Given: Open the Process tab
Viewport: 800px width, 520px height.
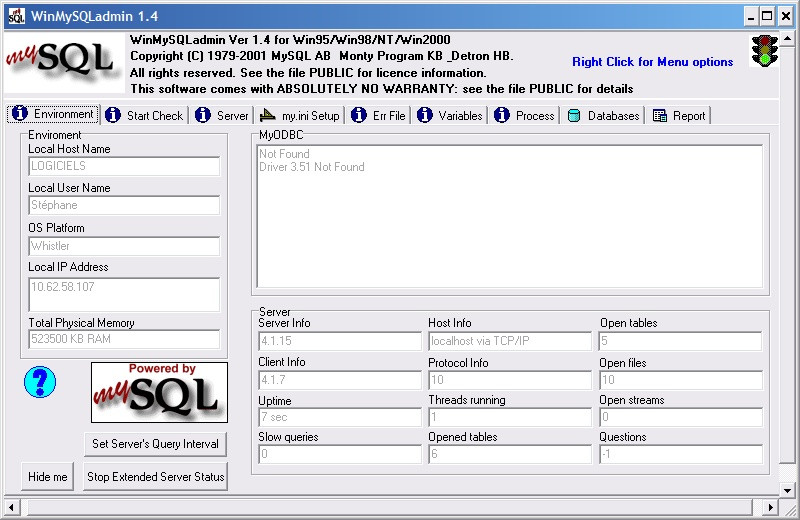Looking at the screenshot, I should 525,116.
